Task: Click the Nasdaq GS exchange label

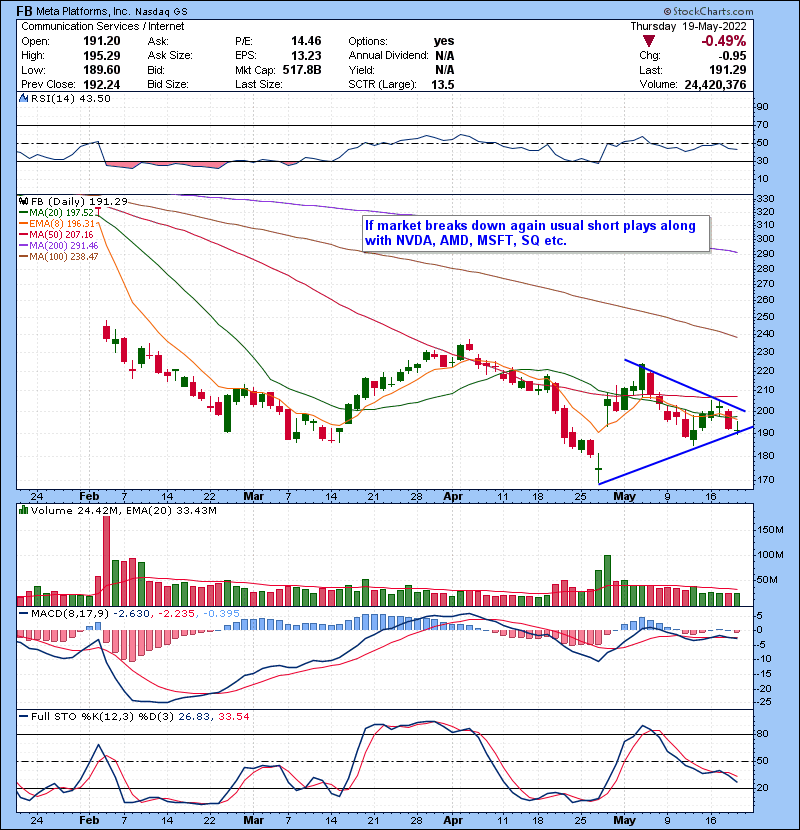Action: [161, 12]
